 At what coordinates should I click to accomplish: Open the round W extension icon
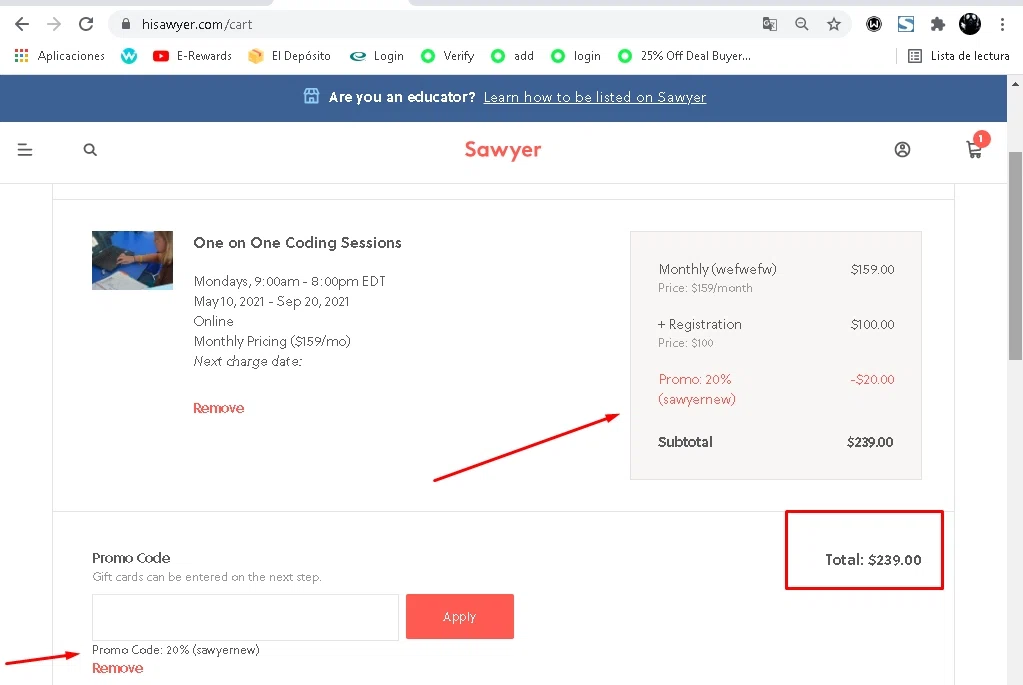tap(874, 24)
